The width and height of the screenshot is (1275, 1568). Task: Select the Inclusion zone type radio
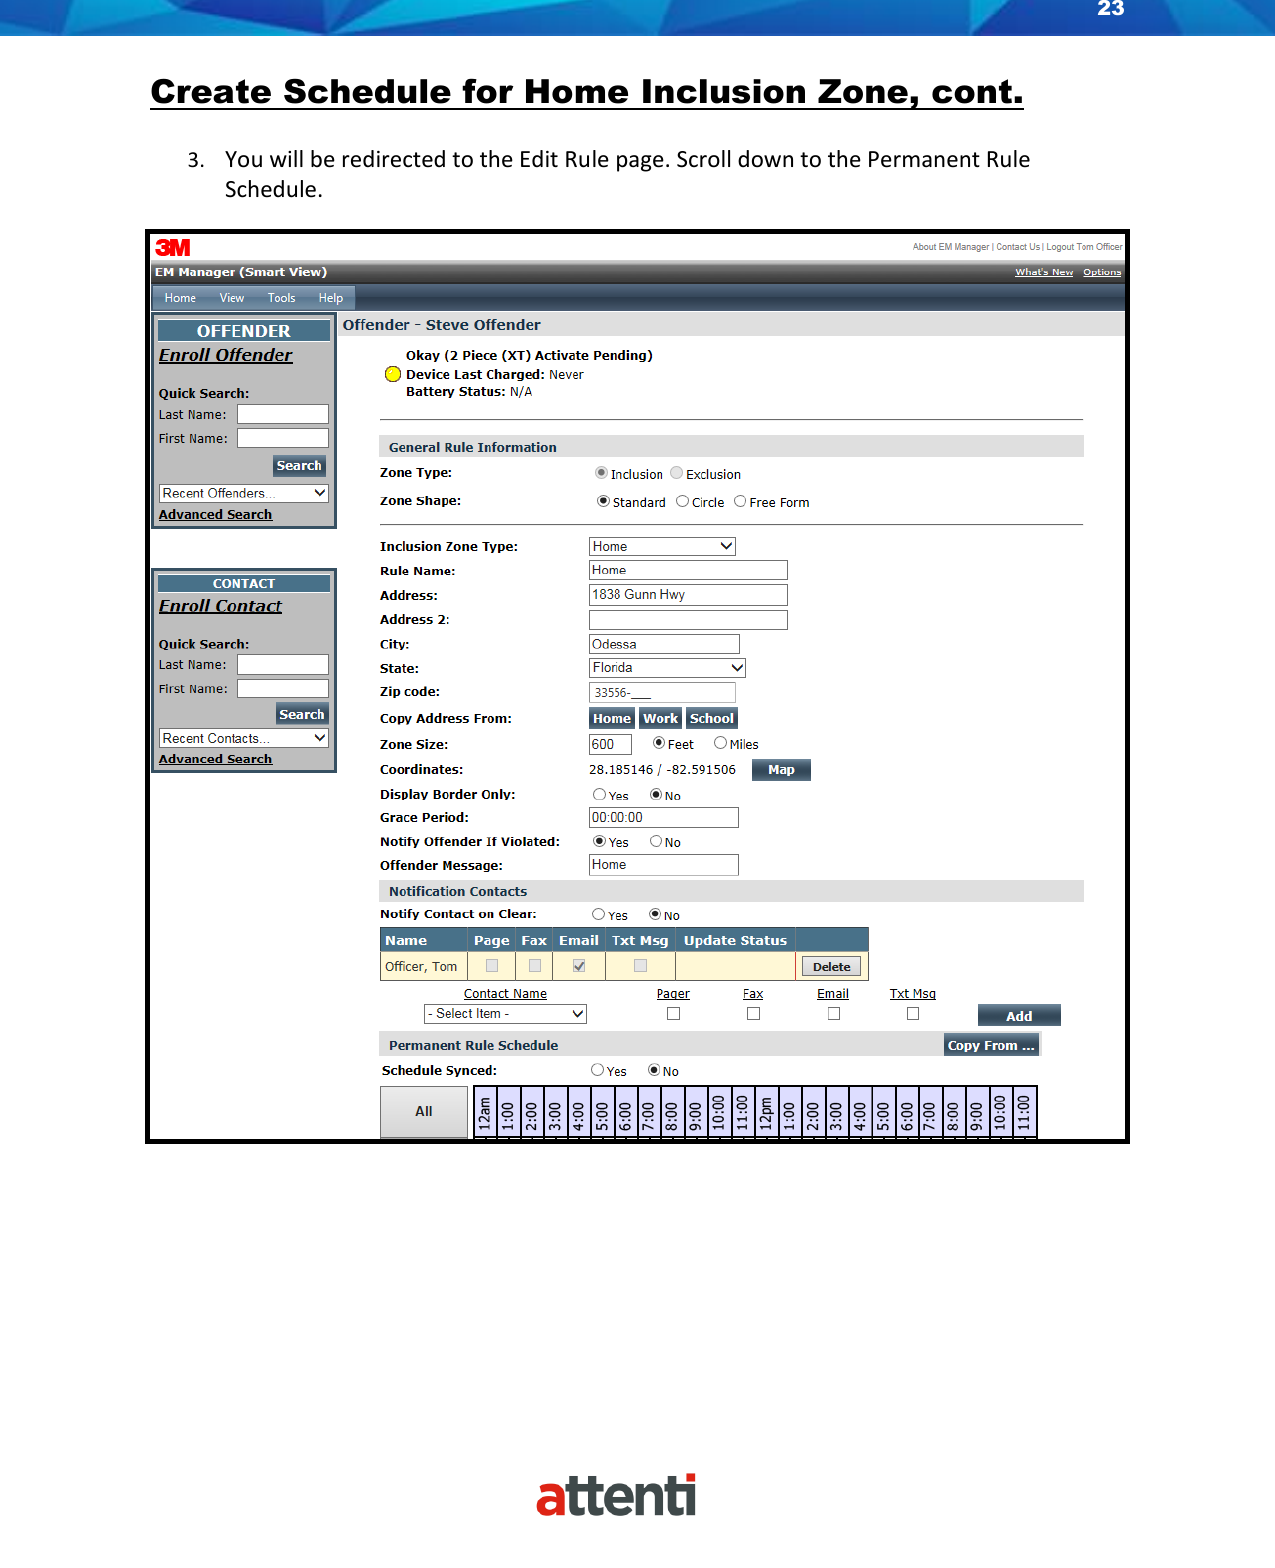601,473
